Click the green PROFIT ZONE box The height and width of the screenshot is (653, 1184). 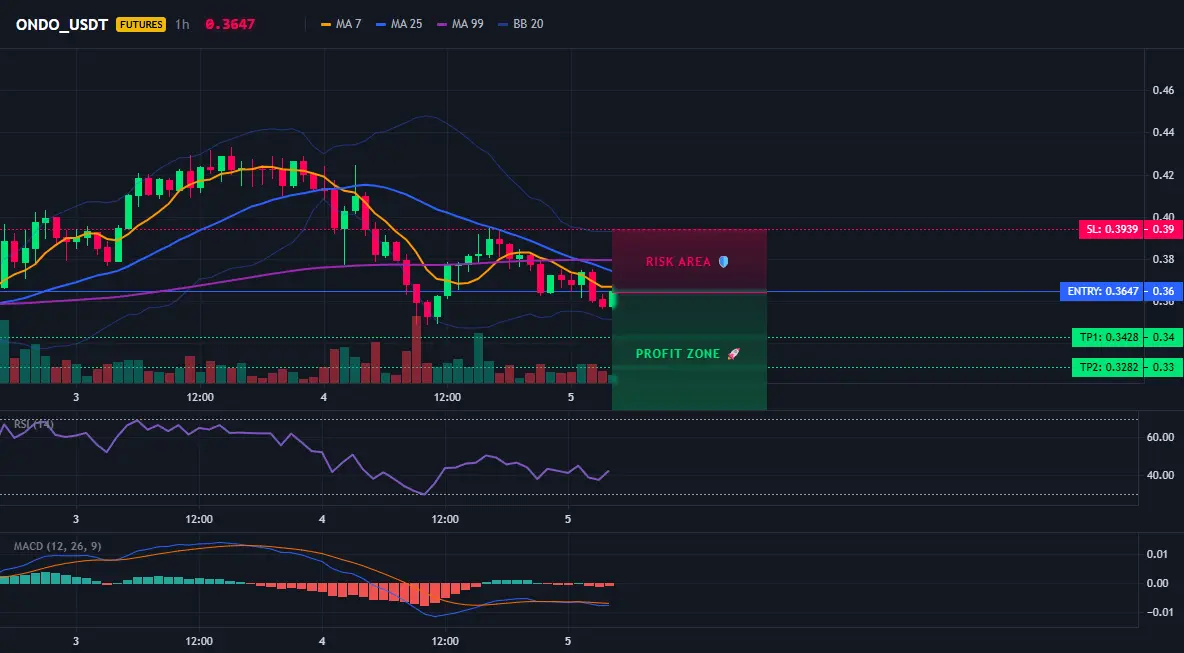(x=689, y=351)
